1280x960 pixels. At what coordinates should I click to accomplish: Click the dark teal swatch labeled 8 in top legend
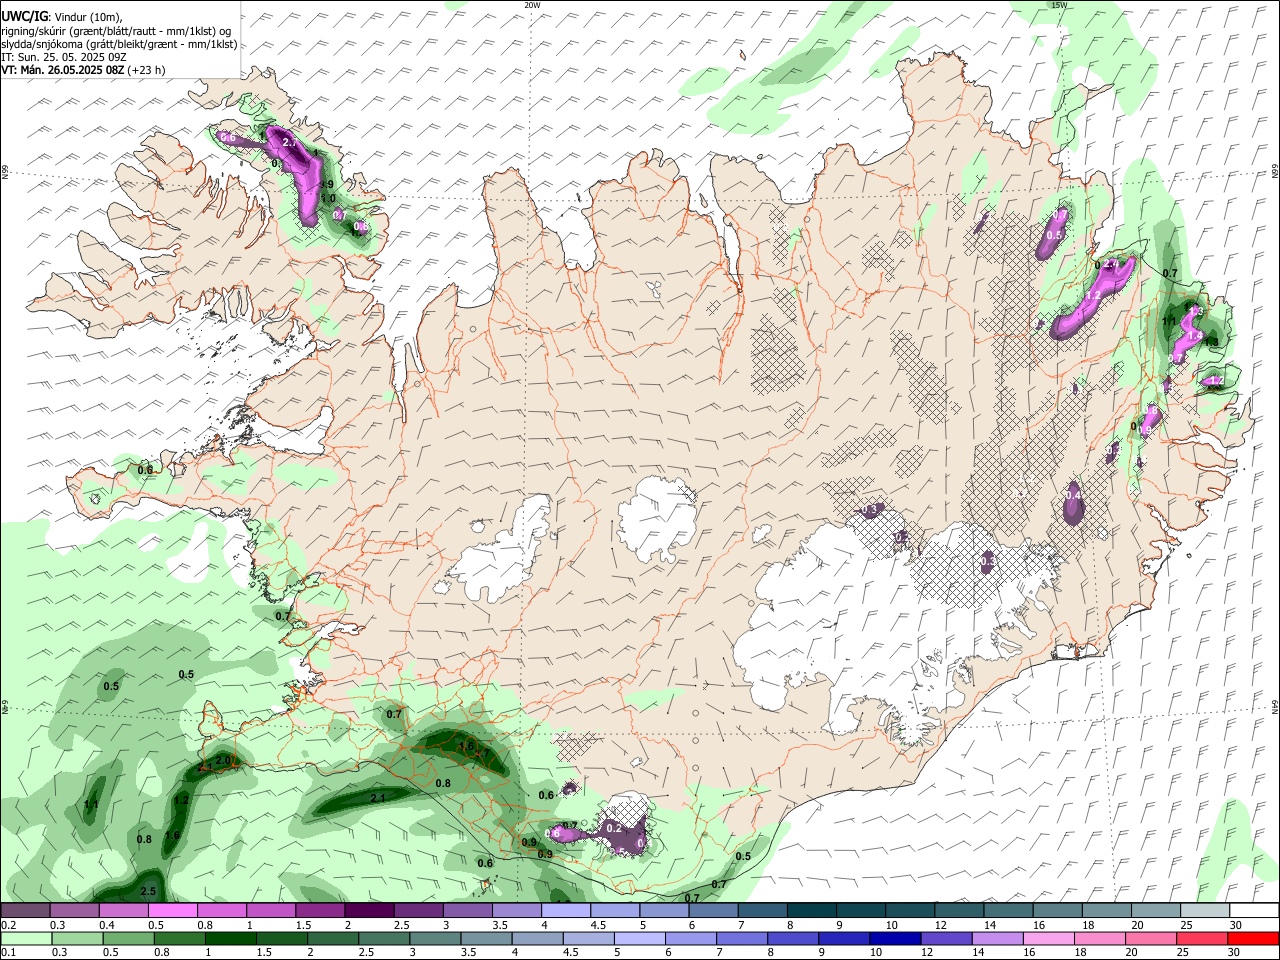pos(812,910)
